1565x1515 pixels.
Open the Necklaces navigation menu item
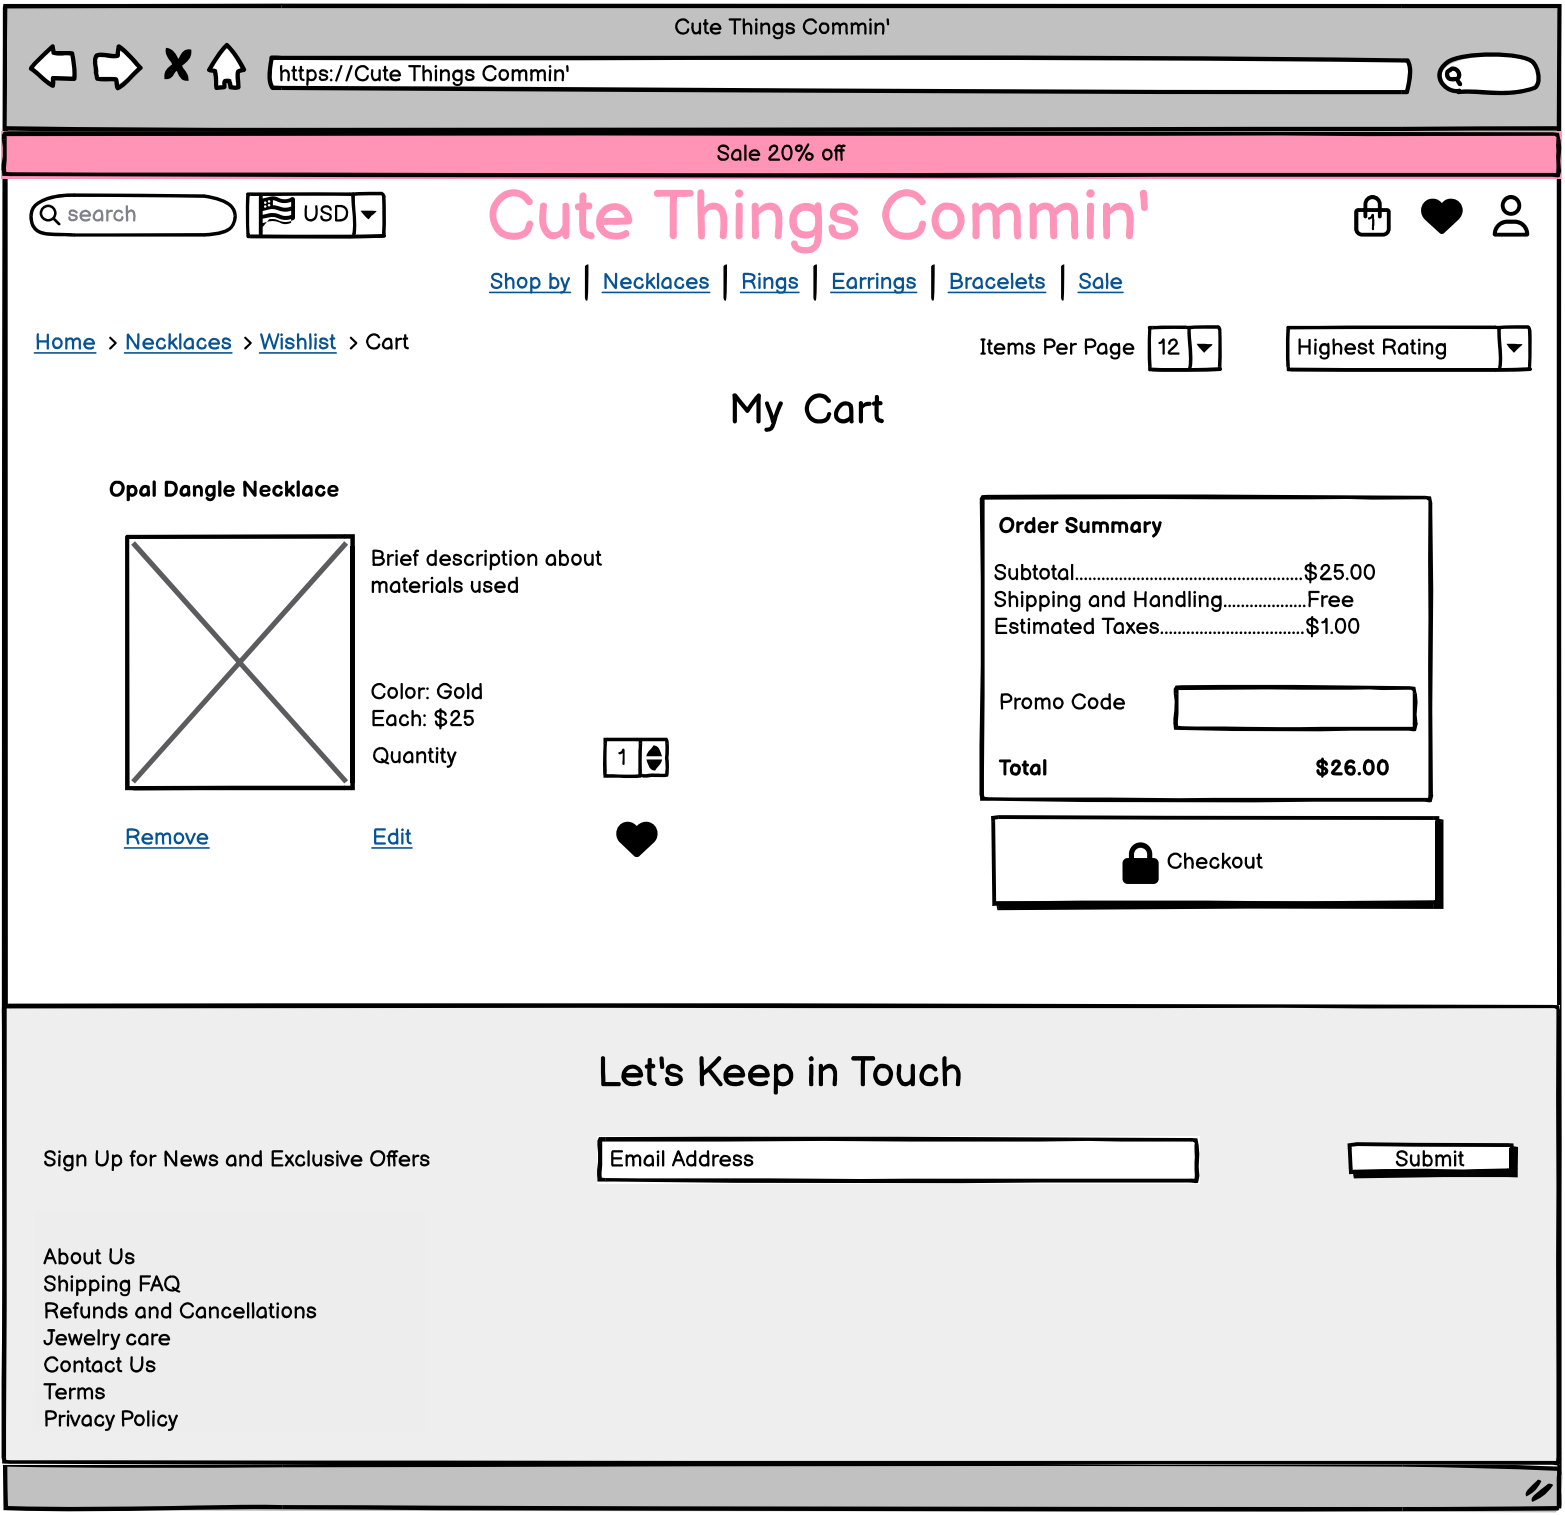(655, 282)
